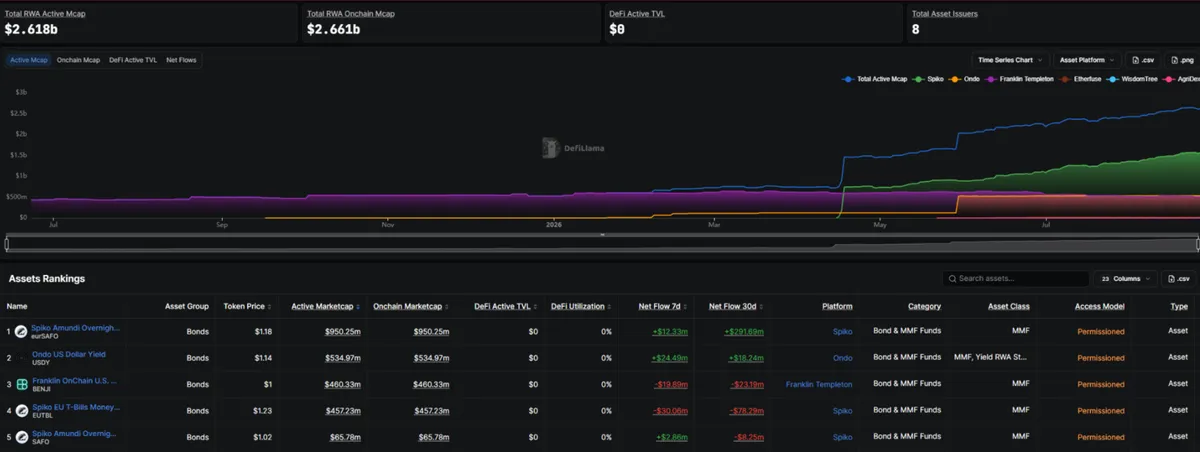Image resolution: width=1200 pixels, height=452 pixels.
Task: Open the Franklin Templeton platform link
Action: pos(819,384)
